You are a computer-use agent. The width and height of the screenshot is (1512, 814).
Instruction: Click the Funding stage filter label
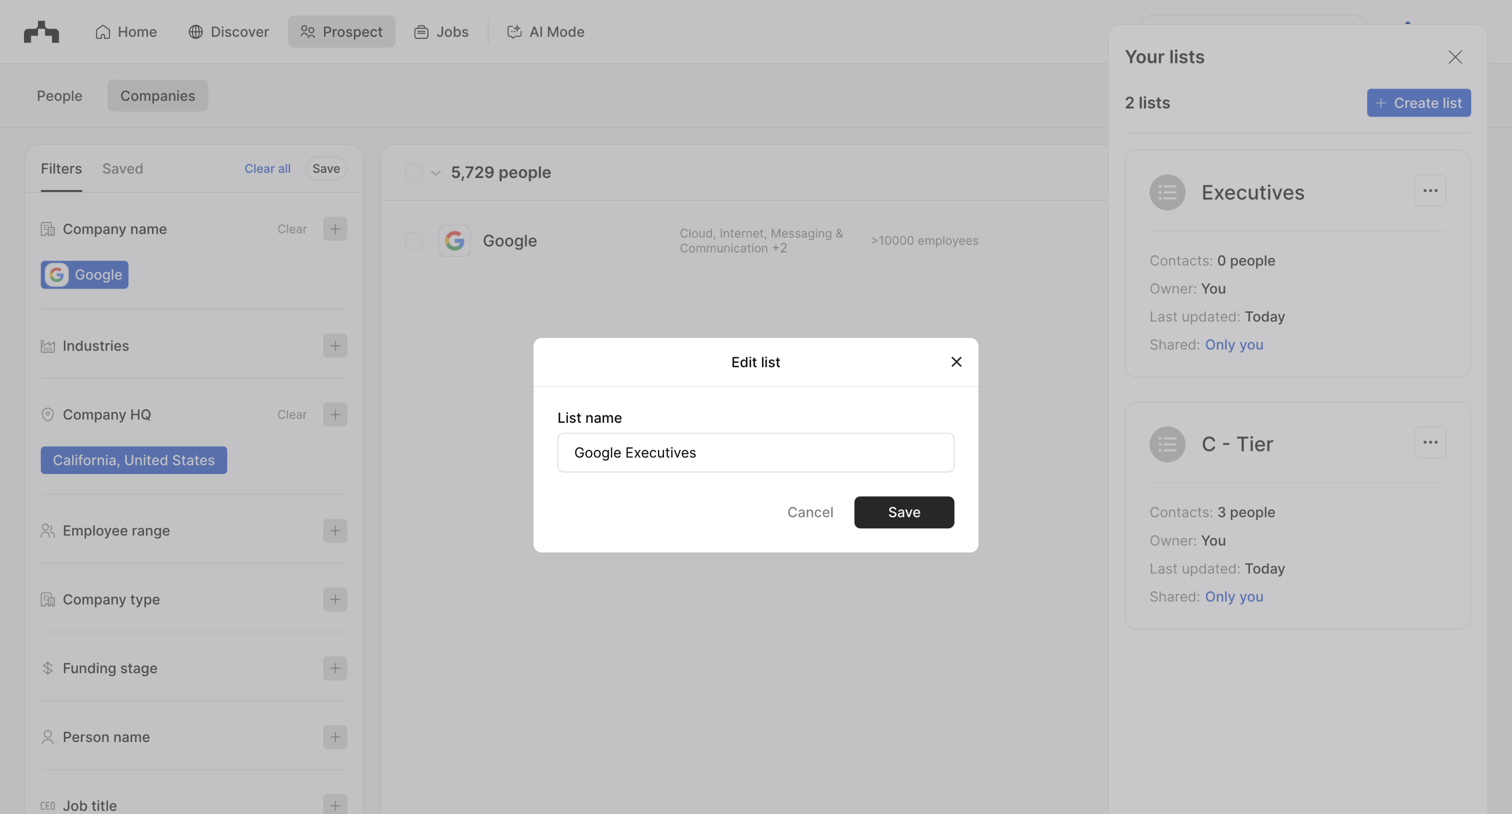(x=110, y=669)
